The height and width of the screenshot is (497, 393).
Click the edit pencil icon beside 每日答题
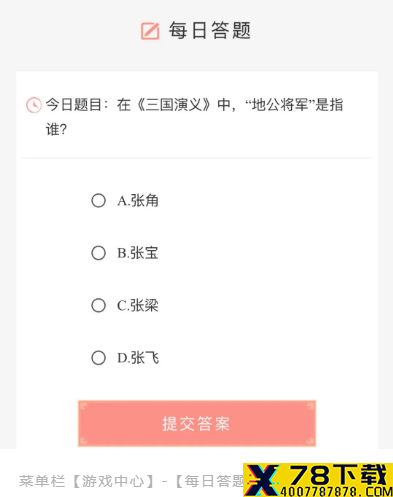coord(150,31)
